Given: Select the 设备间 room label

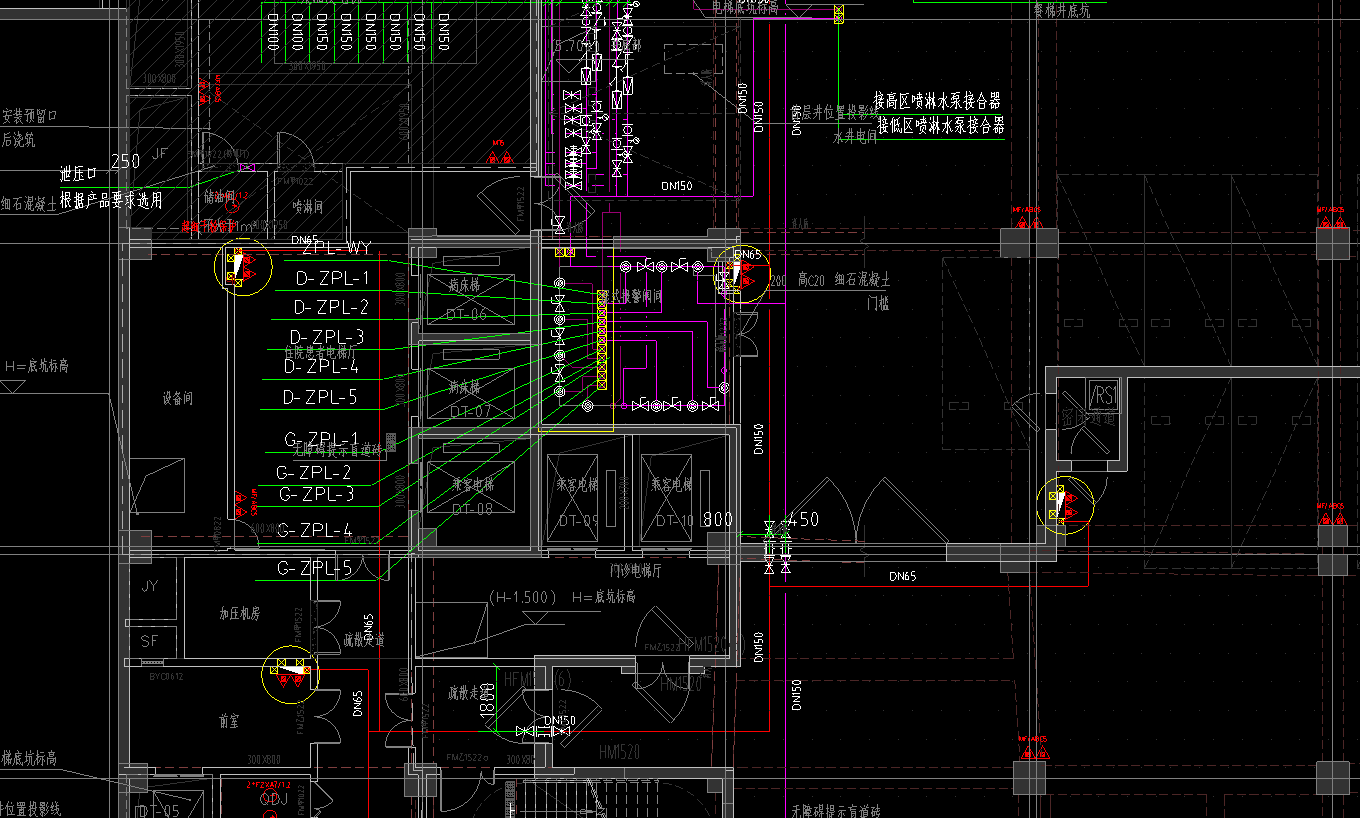Looking at the screenshot, I should click(177, 398).
